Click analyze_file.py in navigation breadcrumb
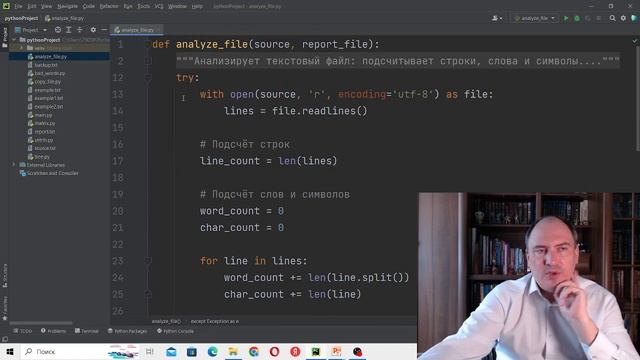The height and width of the screenshot is (360, 640). coord(64,18)
